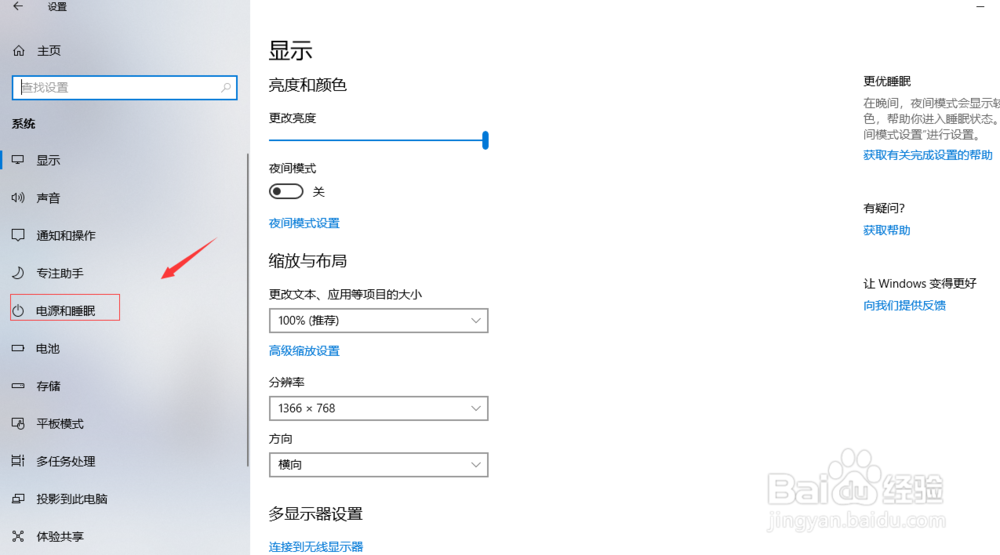
Task: Open Night light settings (夜间模式设置) link
Action: 304,223
